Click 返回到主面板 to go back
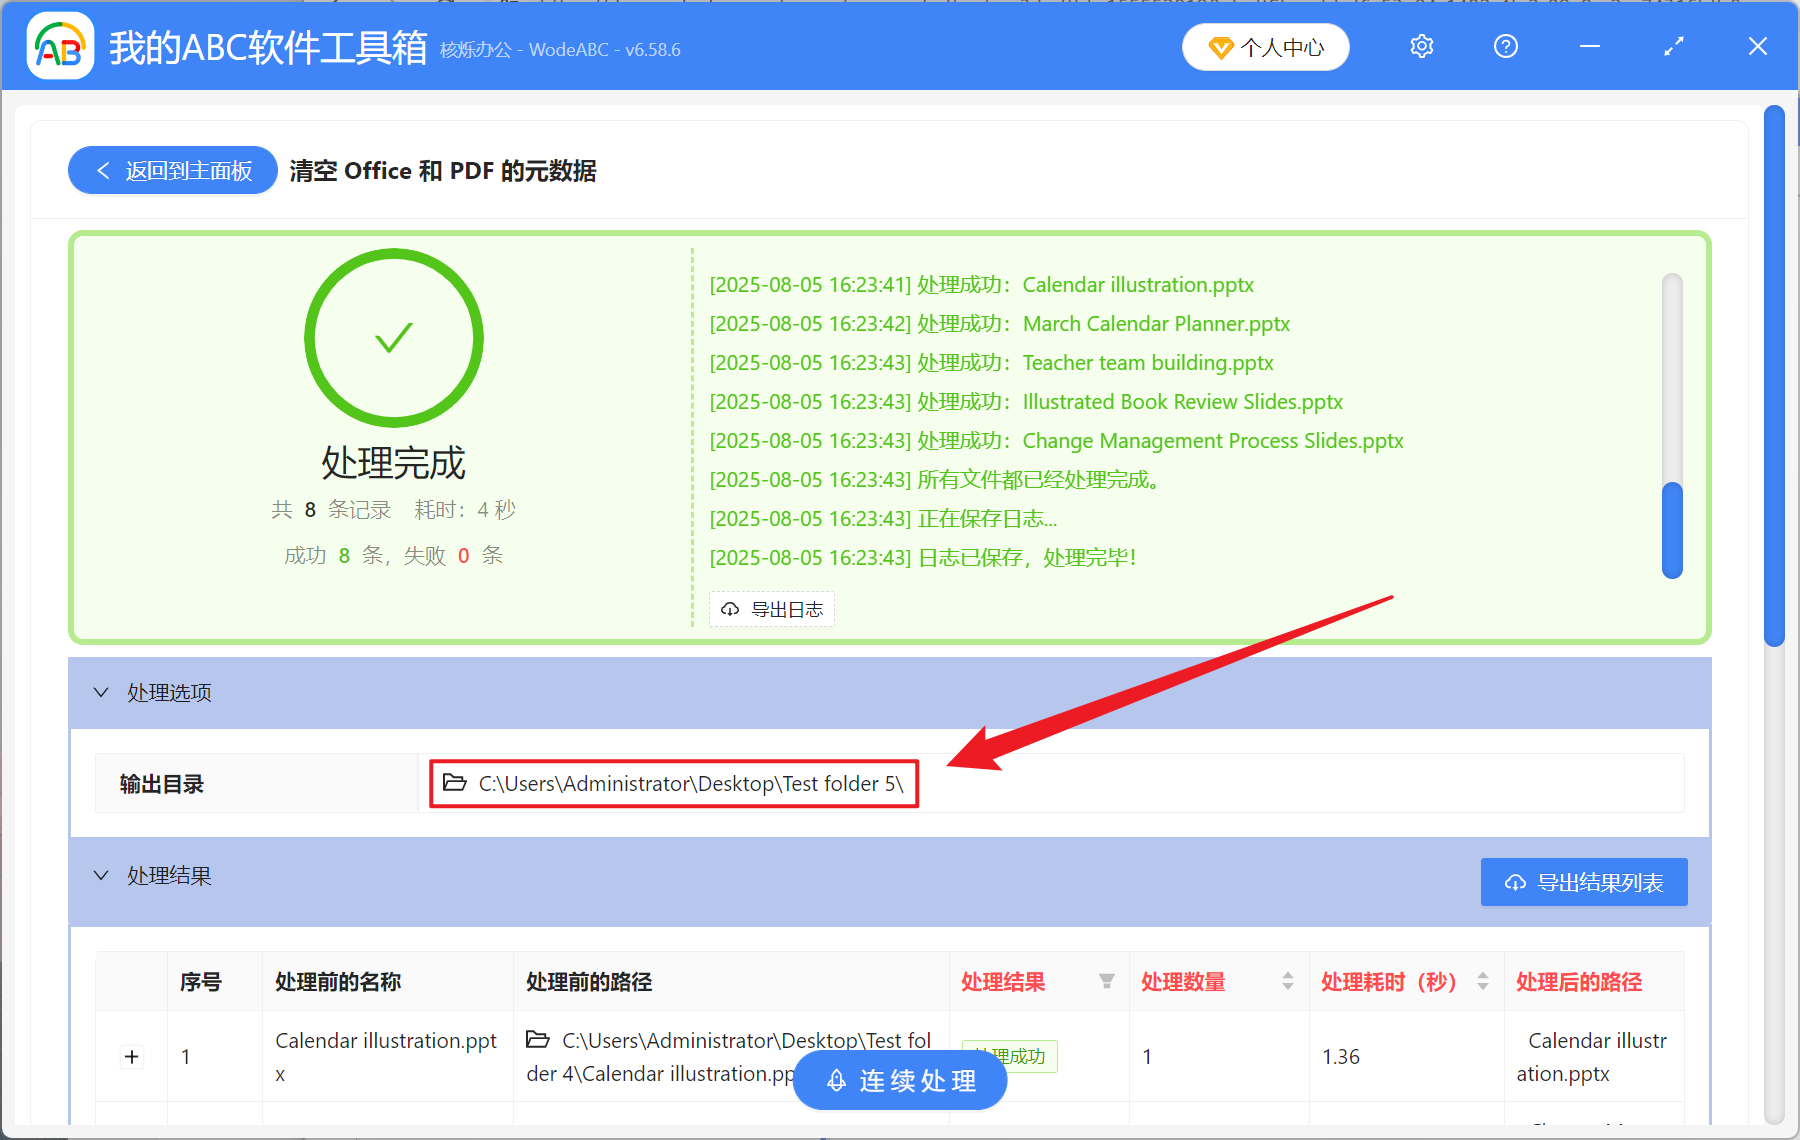The image size is (1800, 1140). pos(172,170)
